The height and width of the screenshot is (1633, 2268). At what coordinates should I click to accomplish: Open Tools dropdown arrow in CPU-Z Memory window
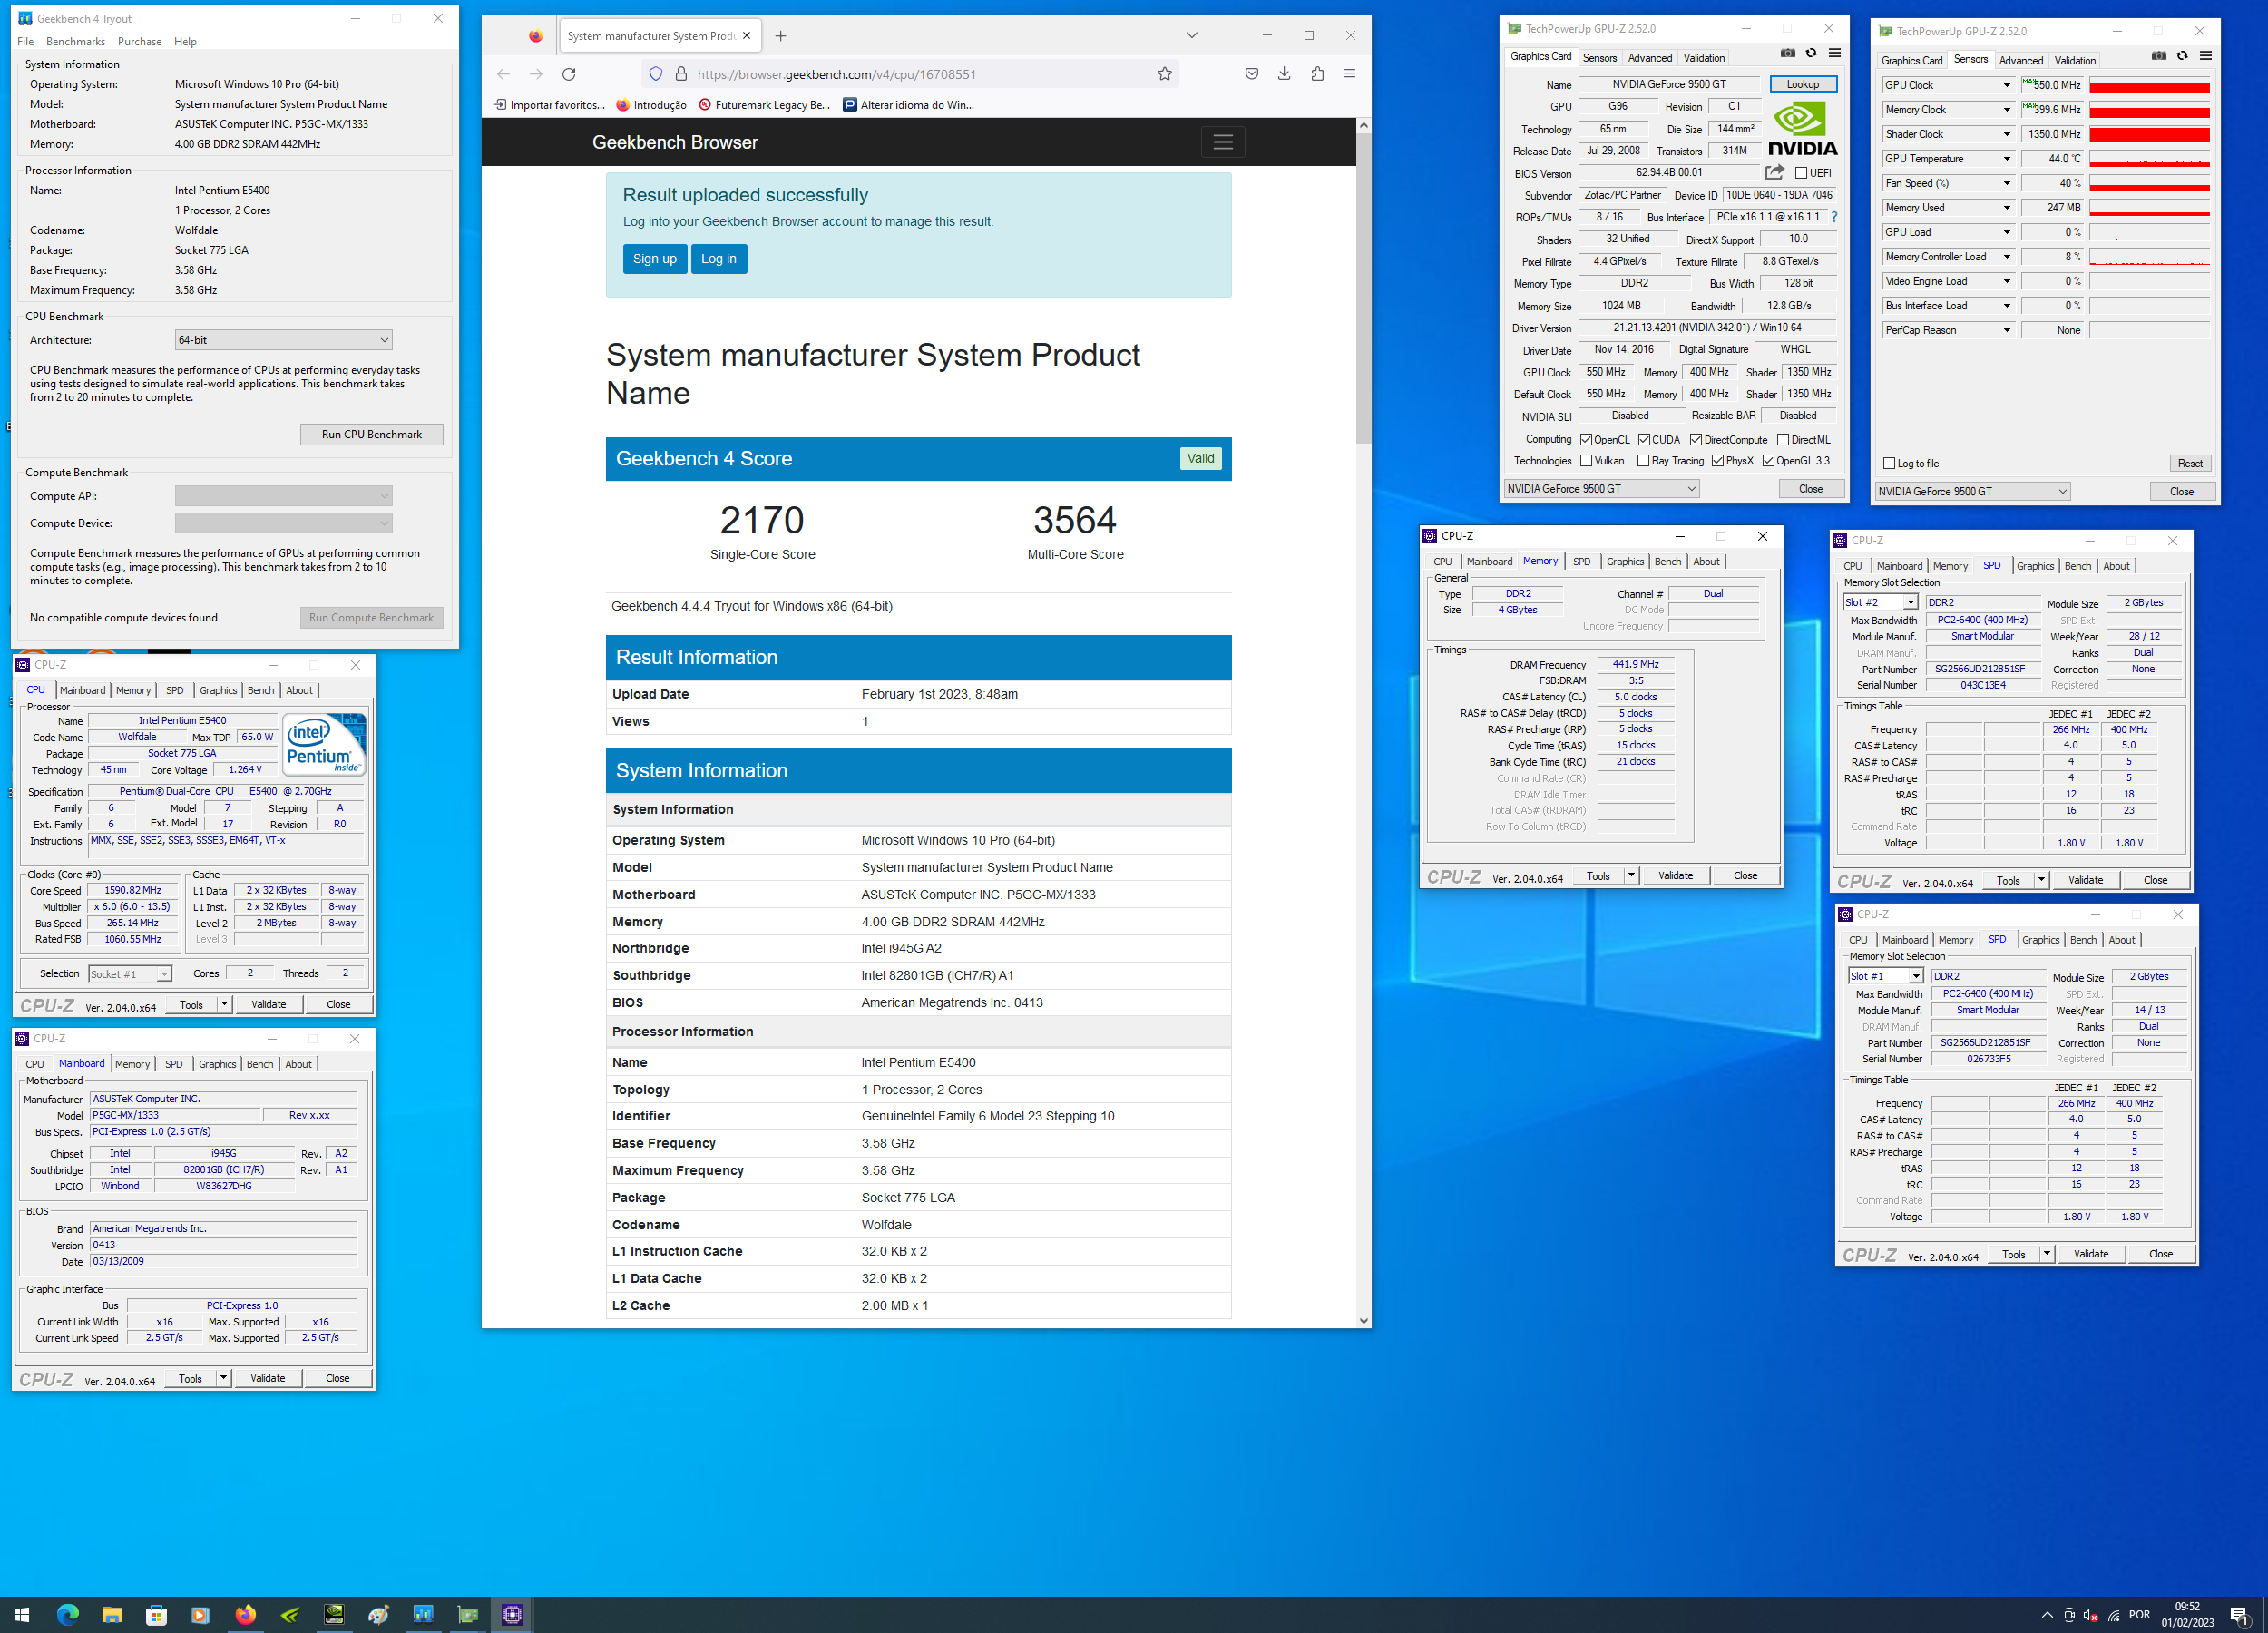click(x=1631, y=876)
